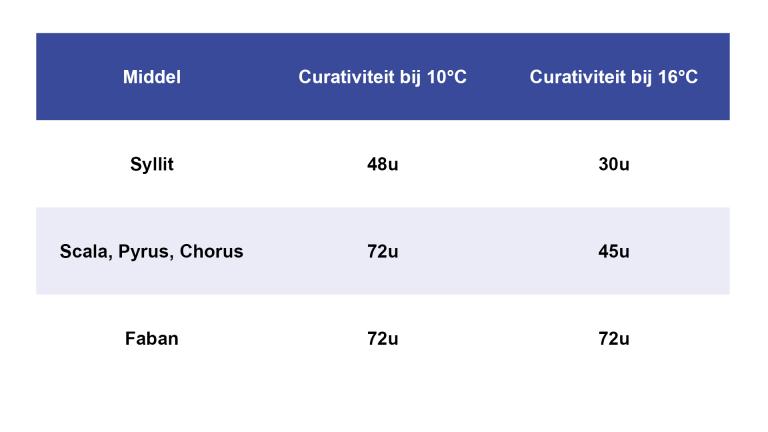Click the 16°C text in the header

677,77
